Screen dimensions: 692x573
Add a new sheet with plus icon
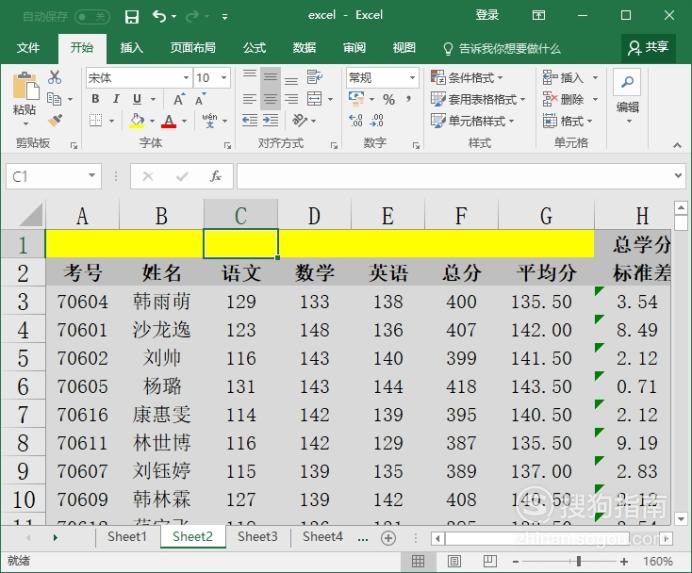click(388, 538)
